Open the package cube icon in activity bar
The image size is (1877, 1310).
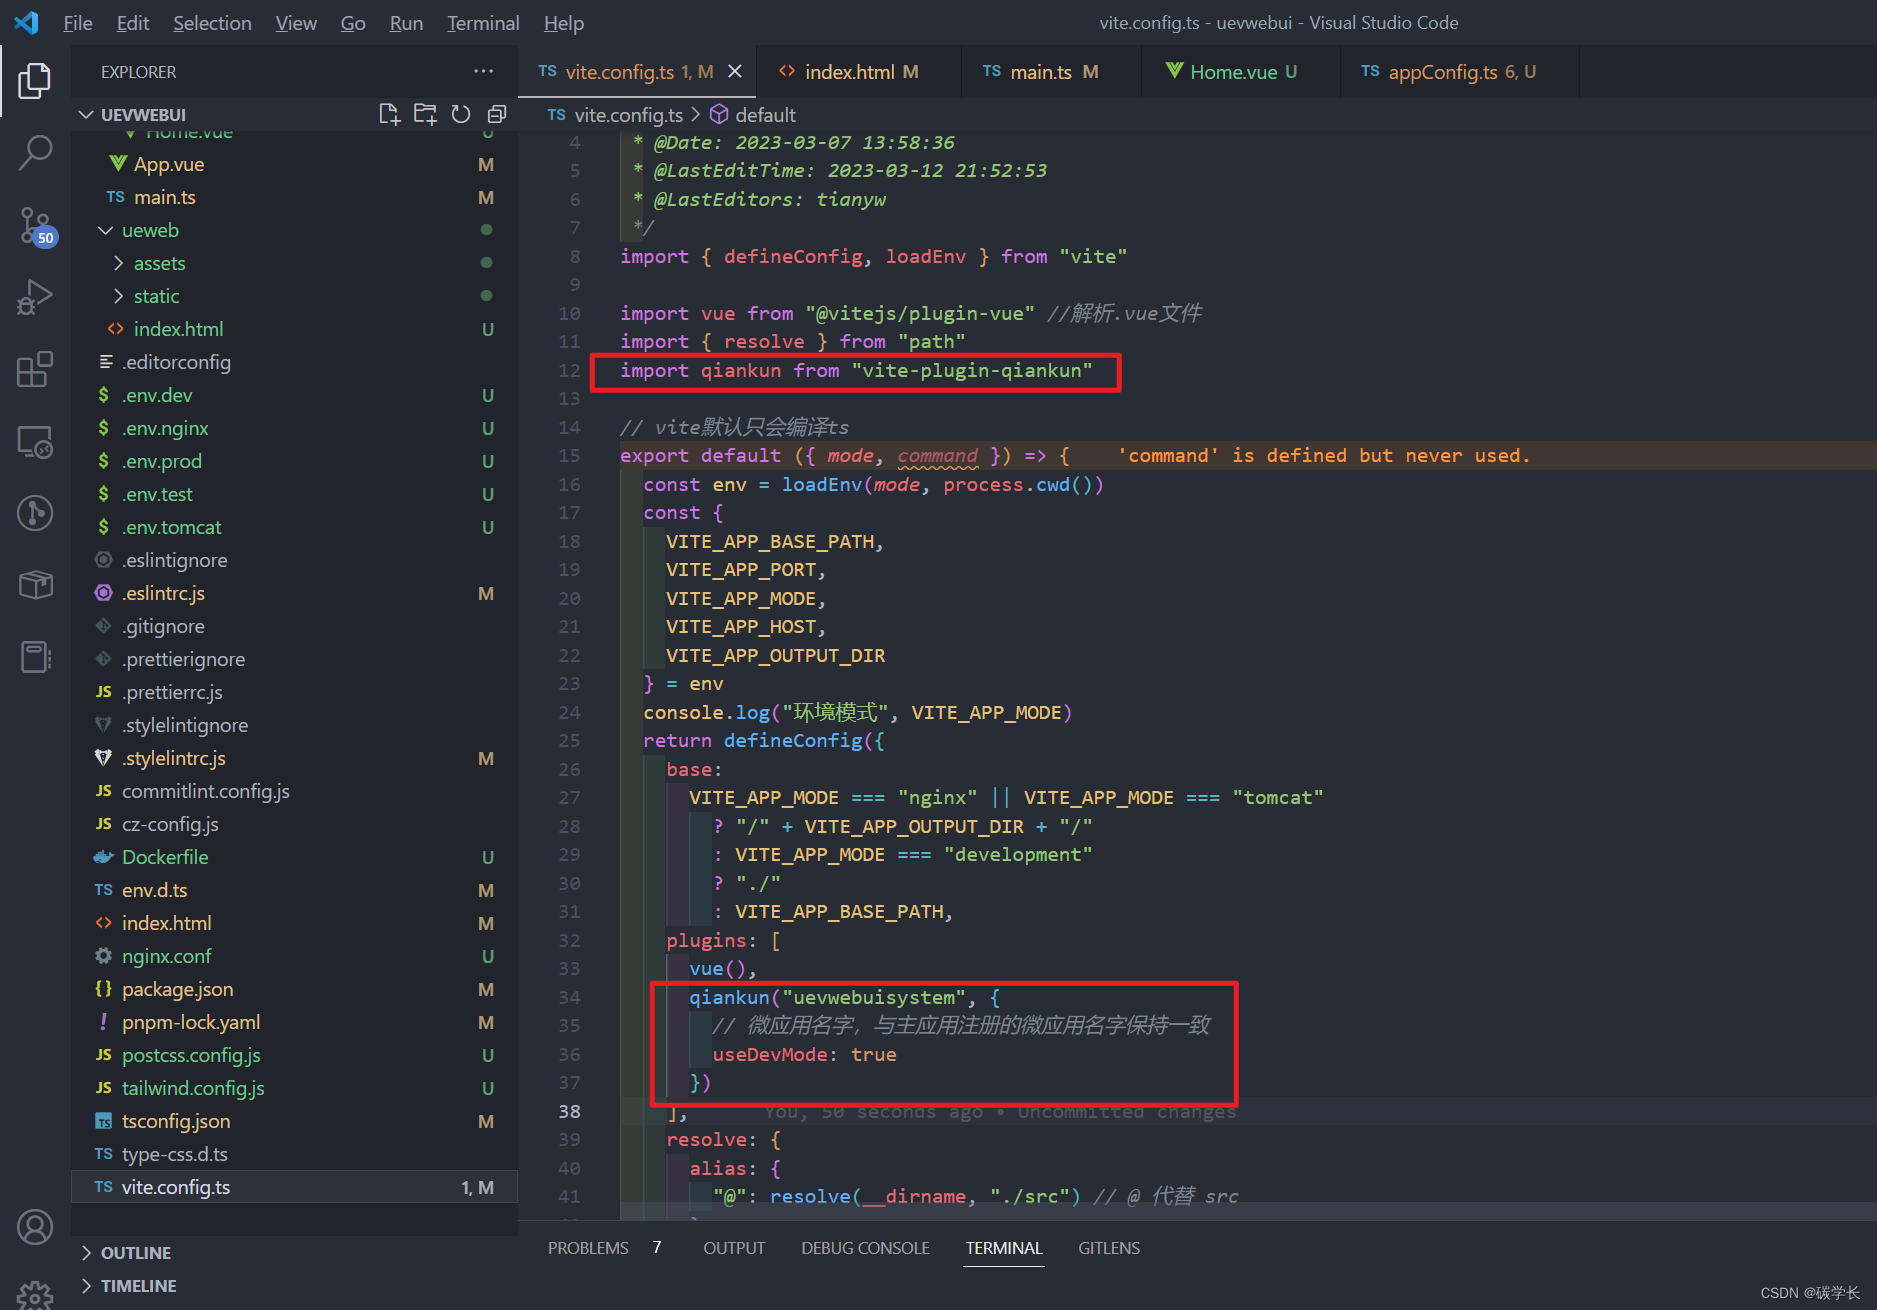35,585
